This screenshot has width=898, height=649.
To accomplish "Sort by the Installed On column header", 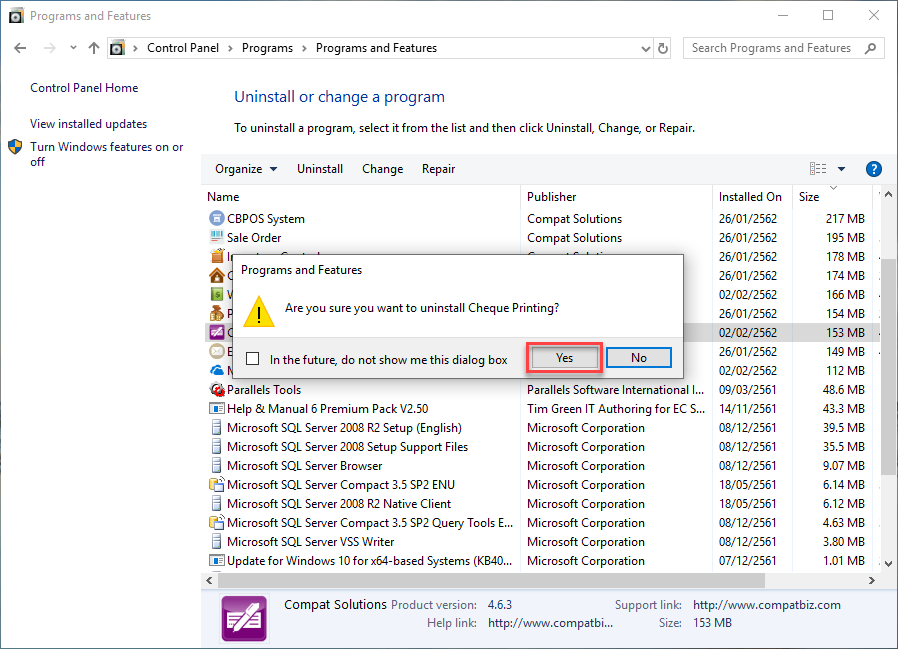I will 752,196.
